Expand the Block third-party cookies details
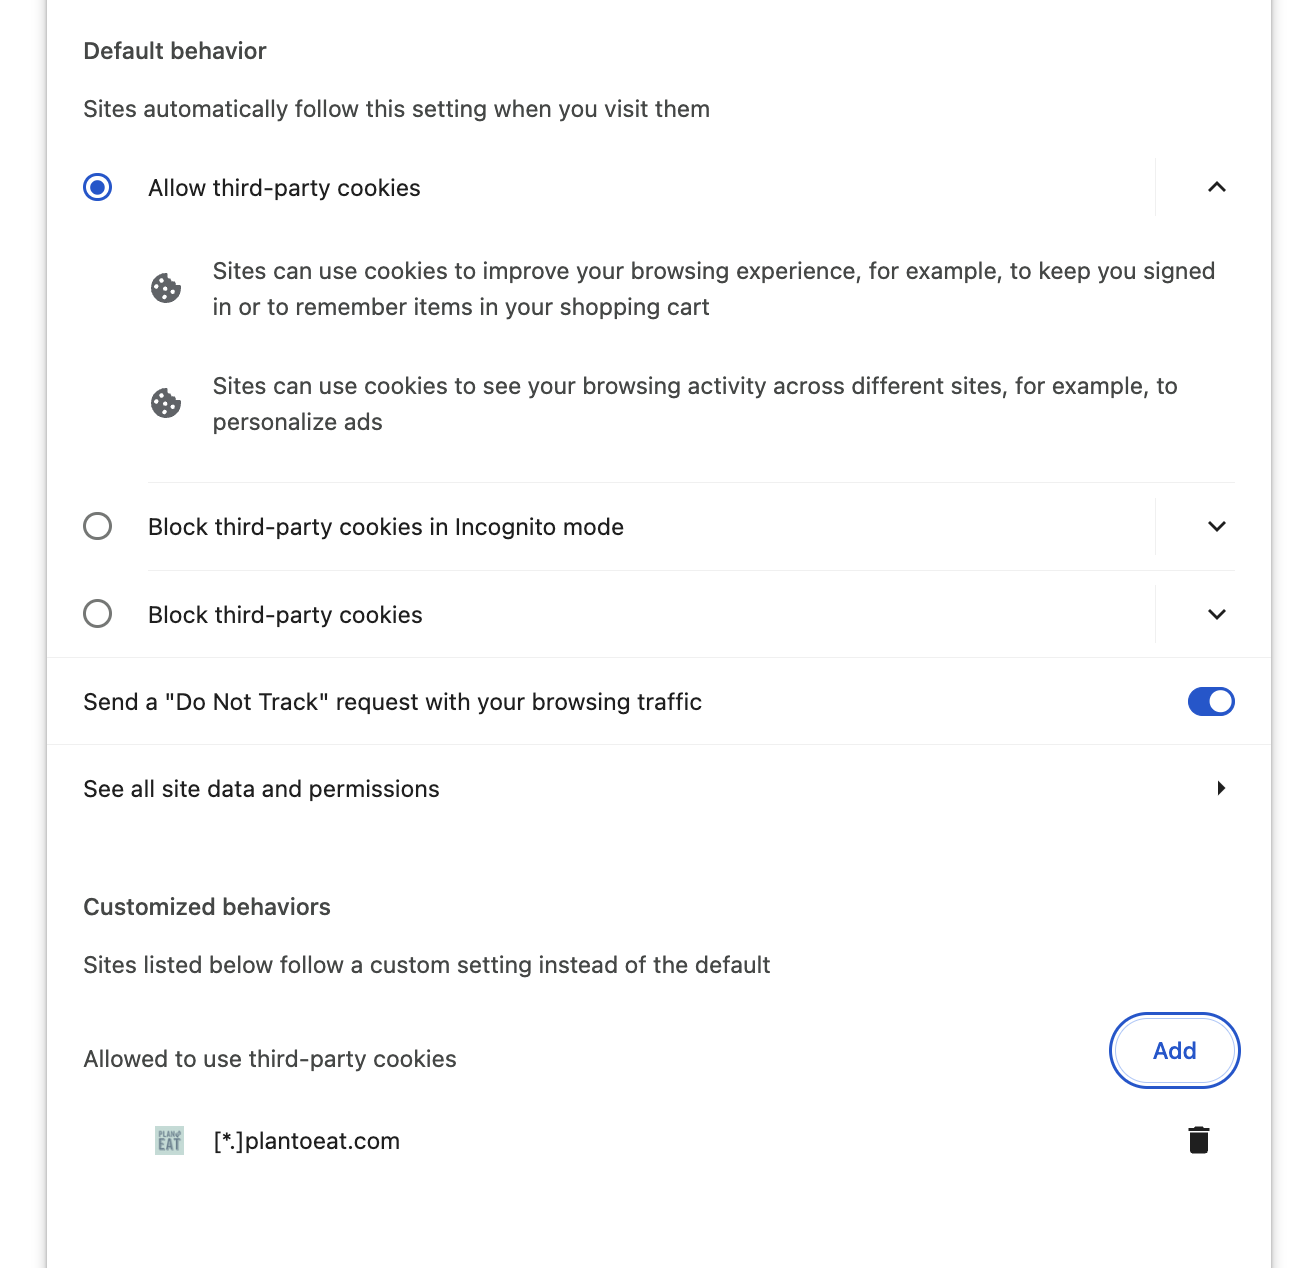This screenshot has width=1314, height=1268. [x=1216, y=614]
